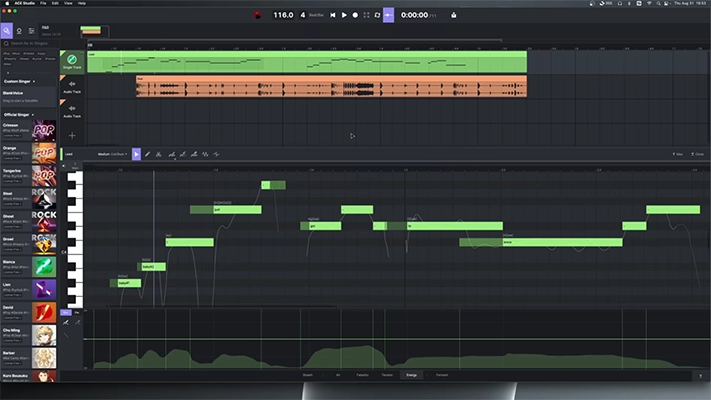Select the Crimson singer thumbnail
Image resolution: width=711 pixels, height=400 pixels.
[43, 131]
